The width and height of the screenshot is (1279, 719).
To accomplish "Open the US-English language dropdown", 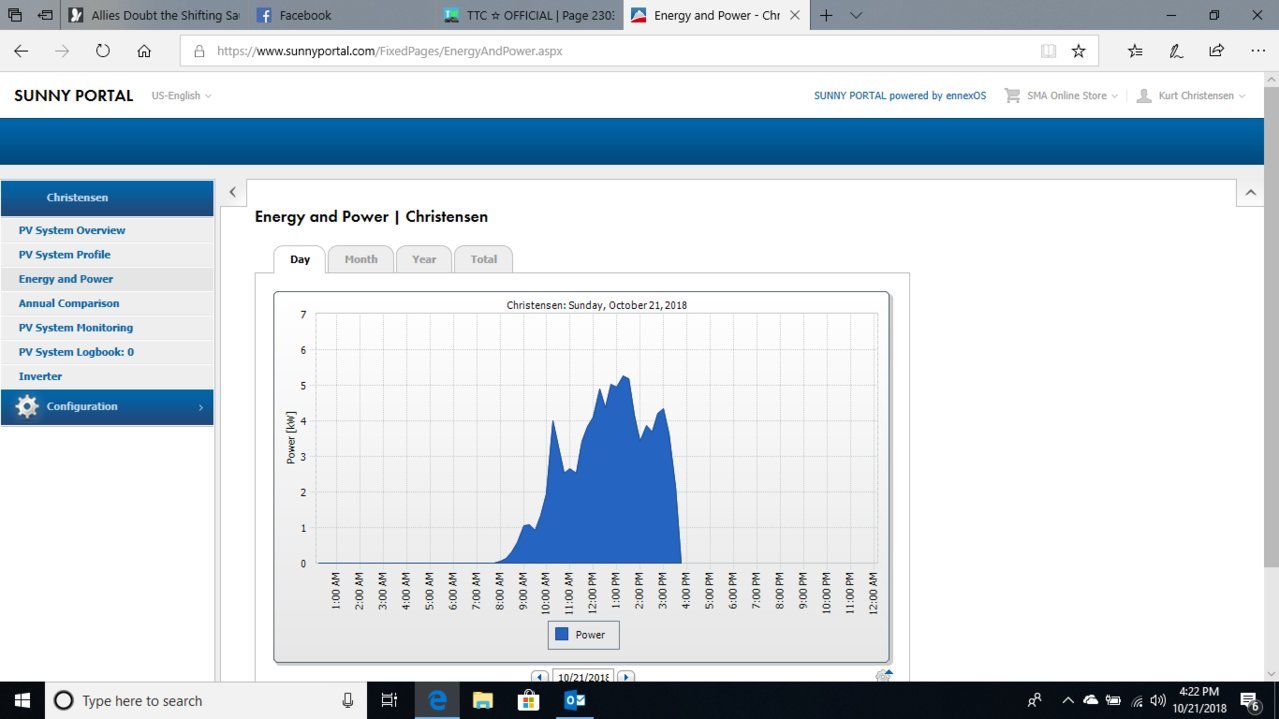I will coord(181,96).
